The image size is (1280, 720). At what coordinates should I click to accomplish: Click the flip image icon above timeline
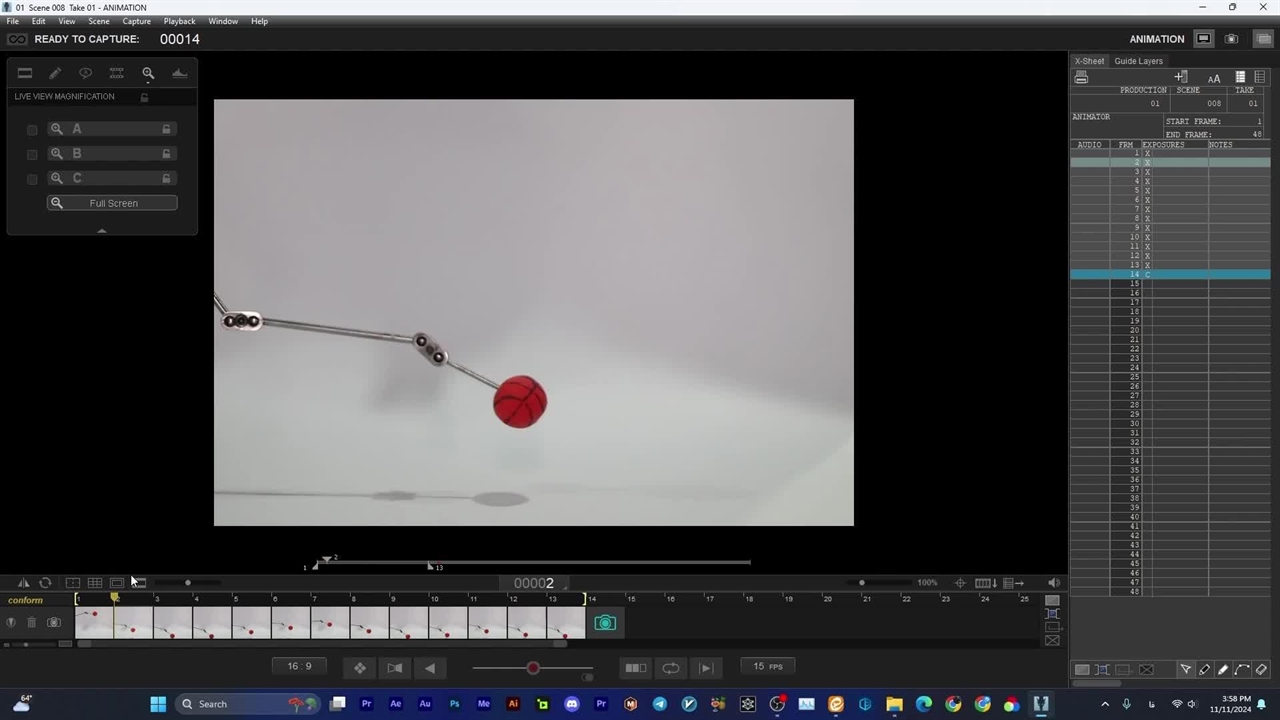(x=24, y=583)
